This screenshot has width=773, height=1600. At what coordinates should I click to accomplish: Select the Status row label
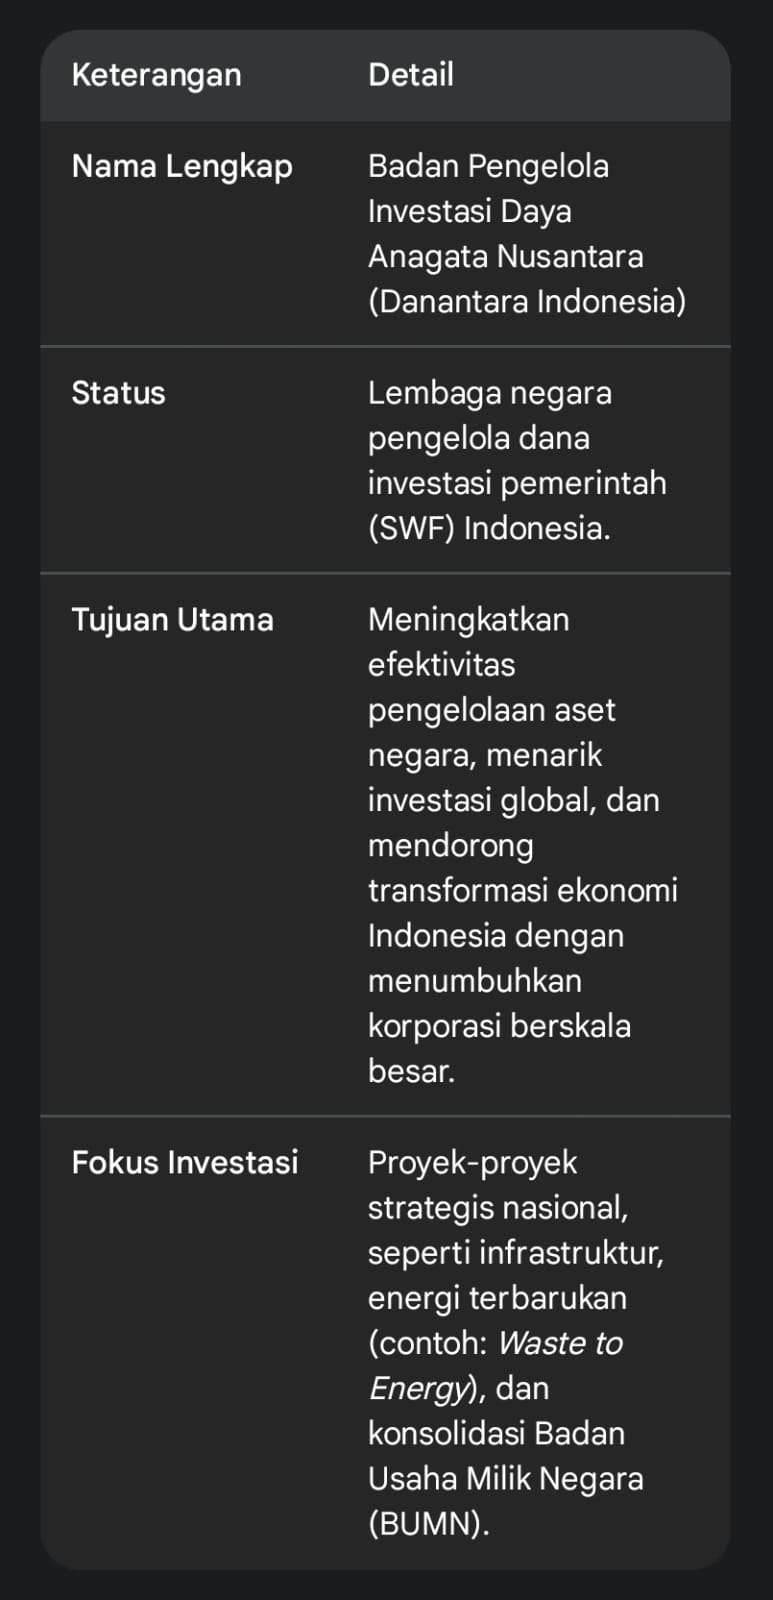118,393
